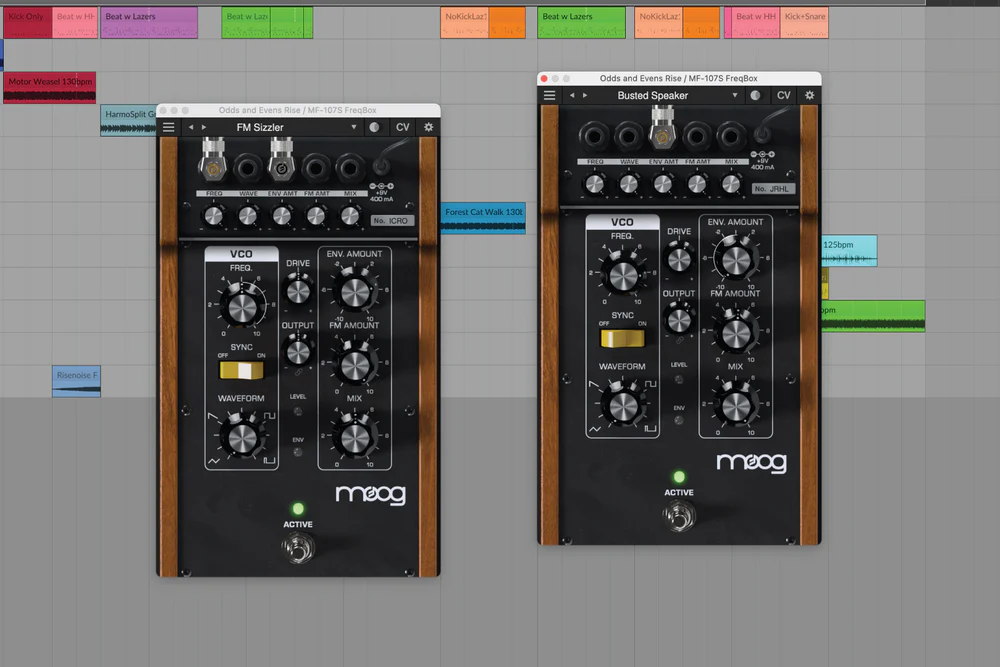
Task: Enable CV mode in the FM Sizzler window
Action: tap(403, 127)
